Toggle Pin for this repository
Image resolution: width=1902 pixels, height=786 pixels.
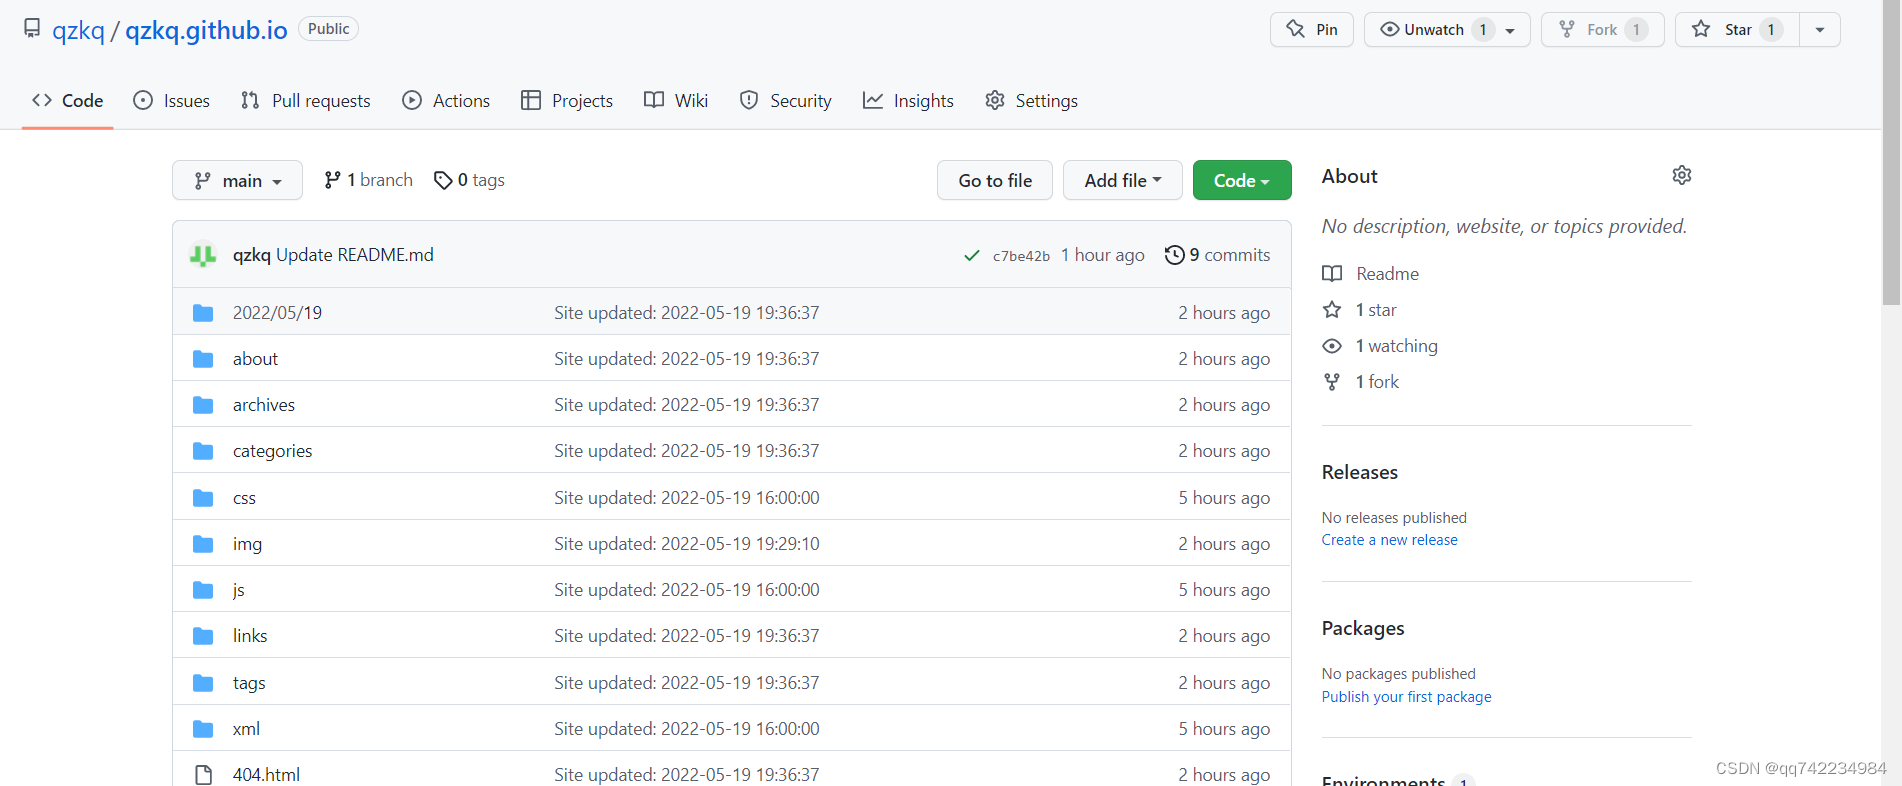pos(1311,30)
